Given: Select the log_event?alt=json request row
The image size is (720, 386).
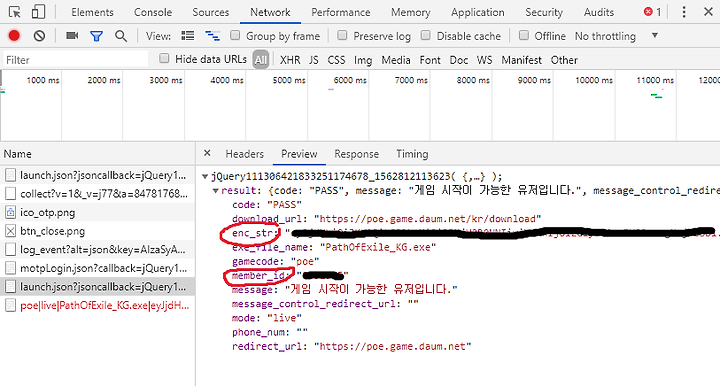Looking at the screenshot, I should [x=97, y=250].
